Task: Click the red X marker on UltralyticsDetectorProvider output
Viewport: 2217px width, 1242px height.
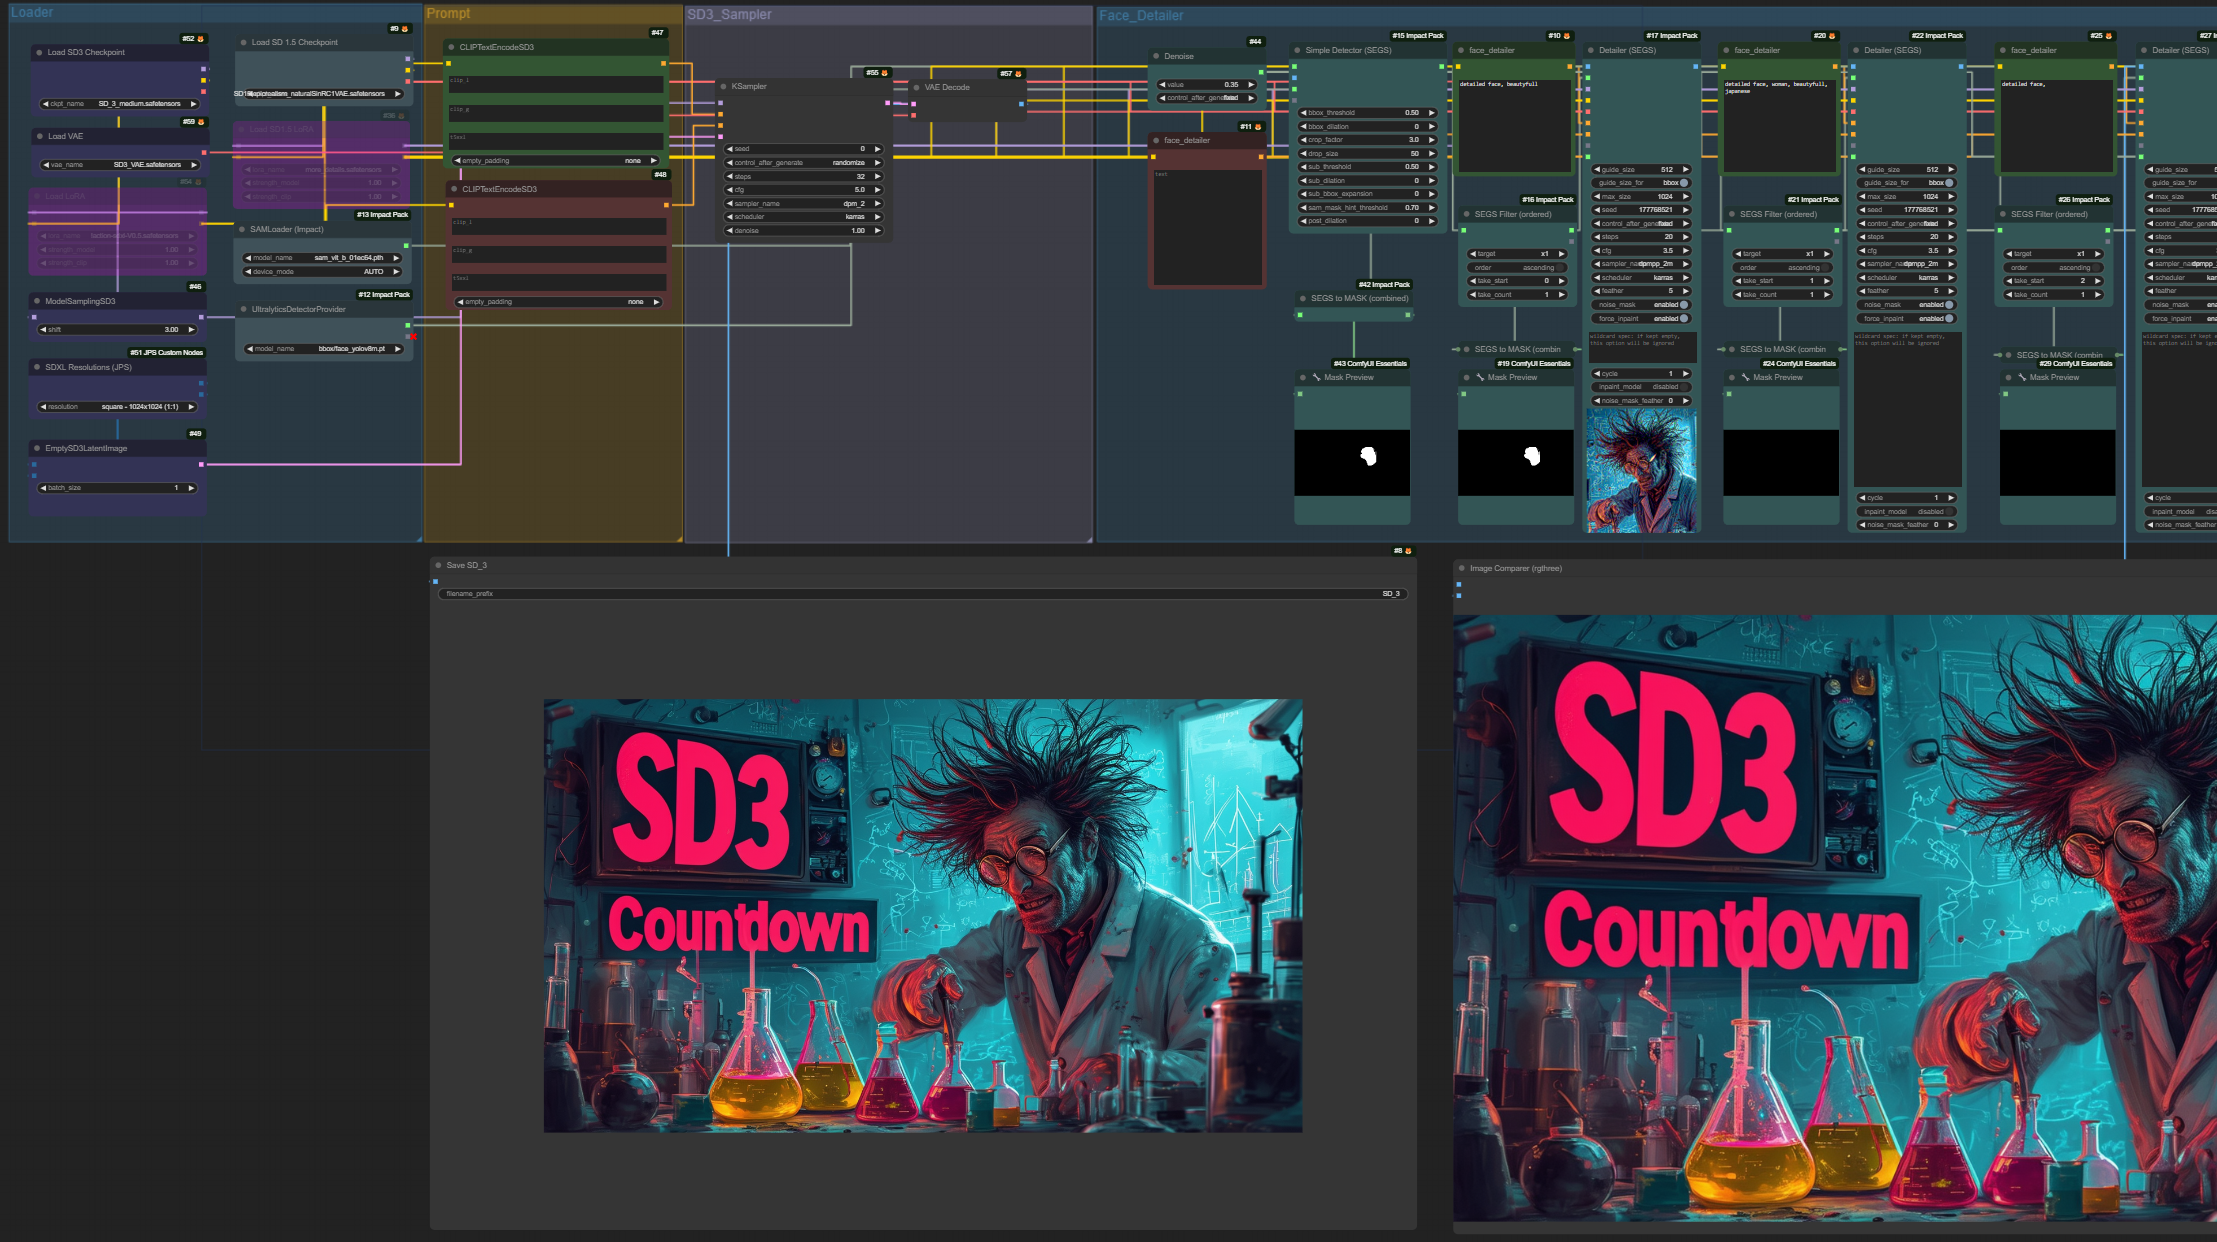Action: pyautogui.click(x=411, y=337)
